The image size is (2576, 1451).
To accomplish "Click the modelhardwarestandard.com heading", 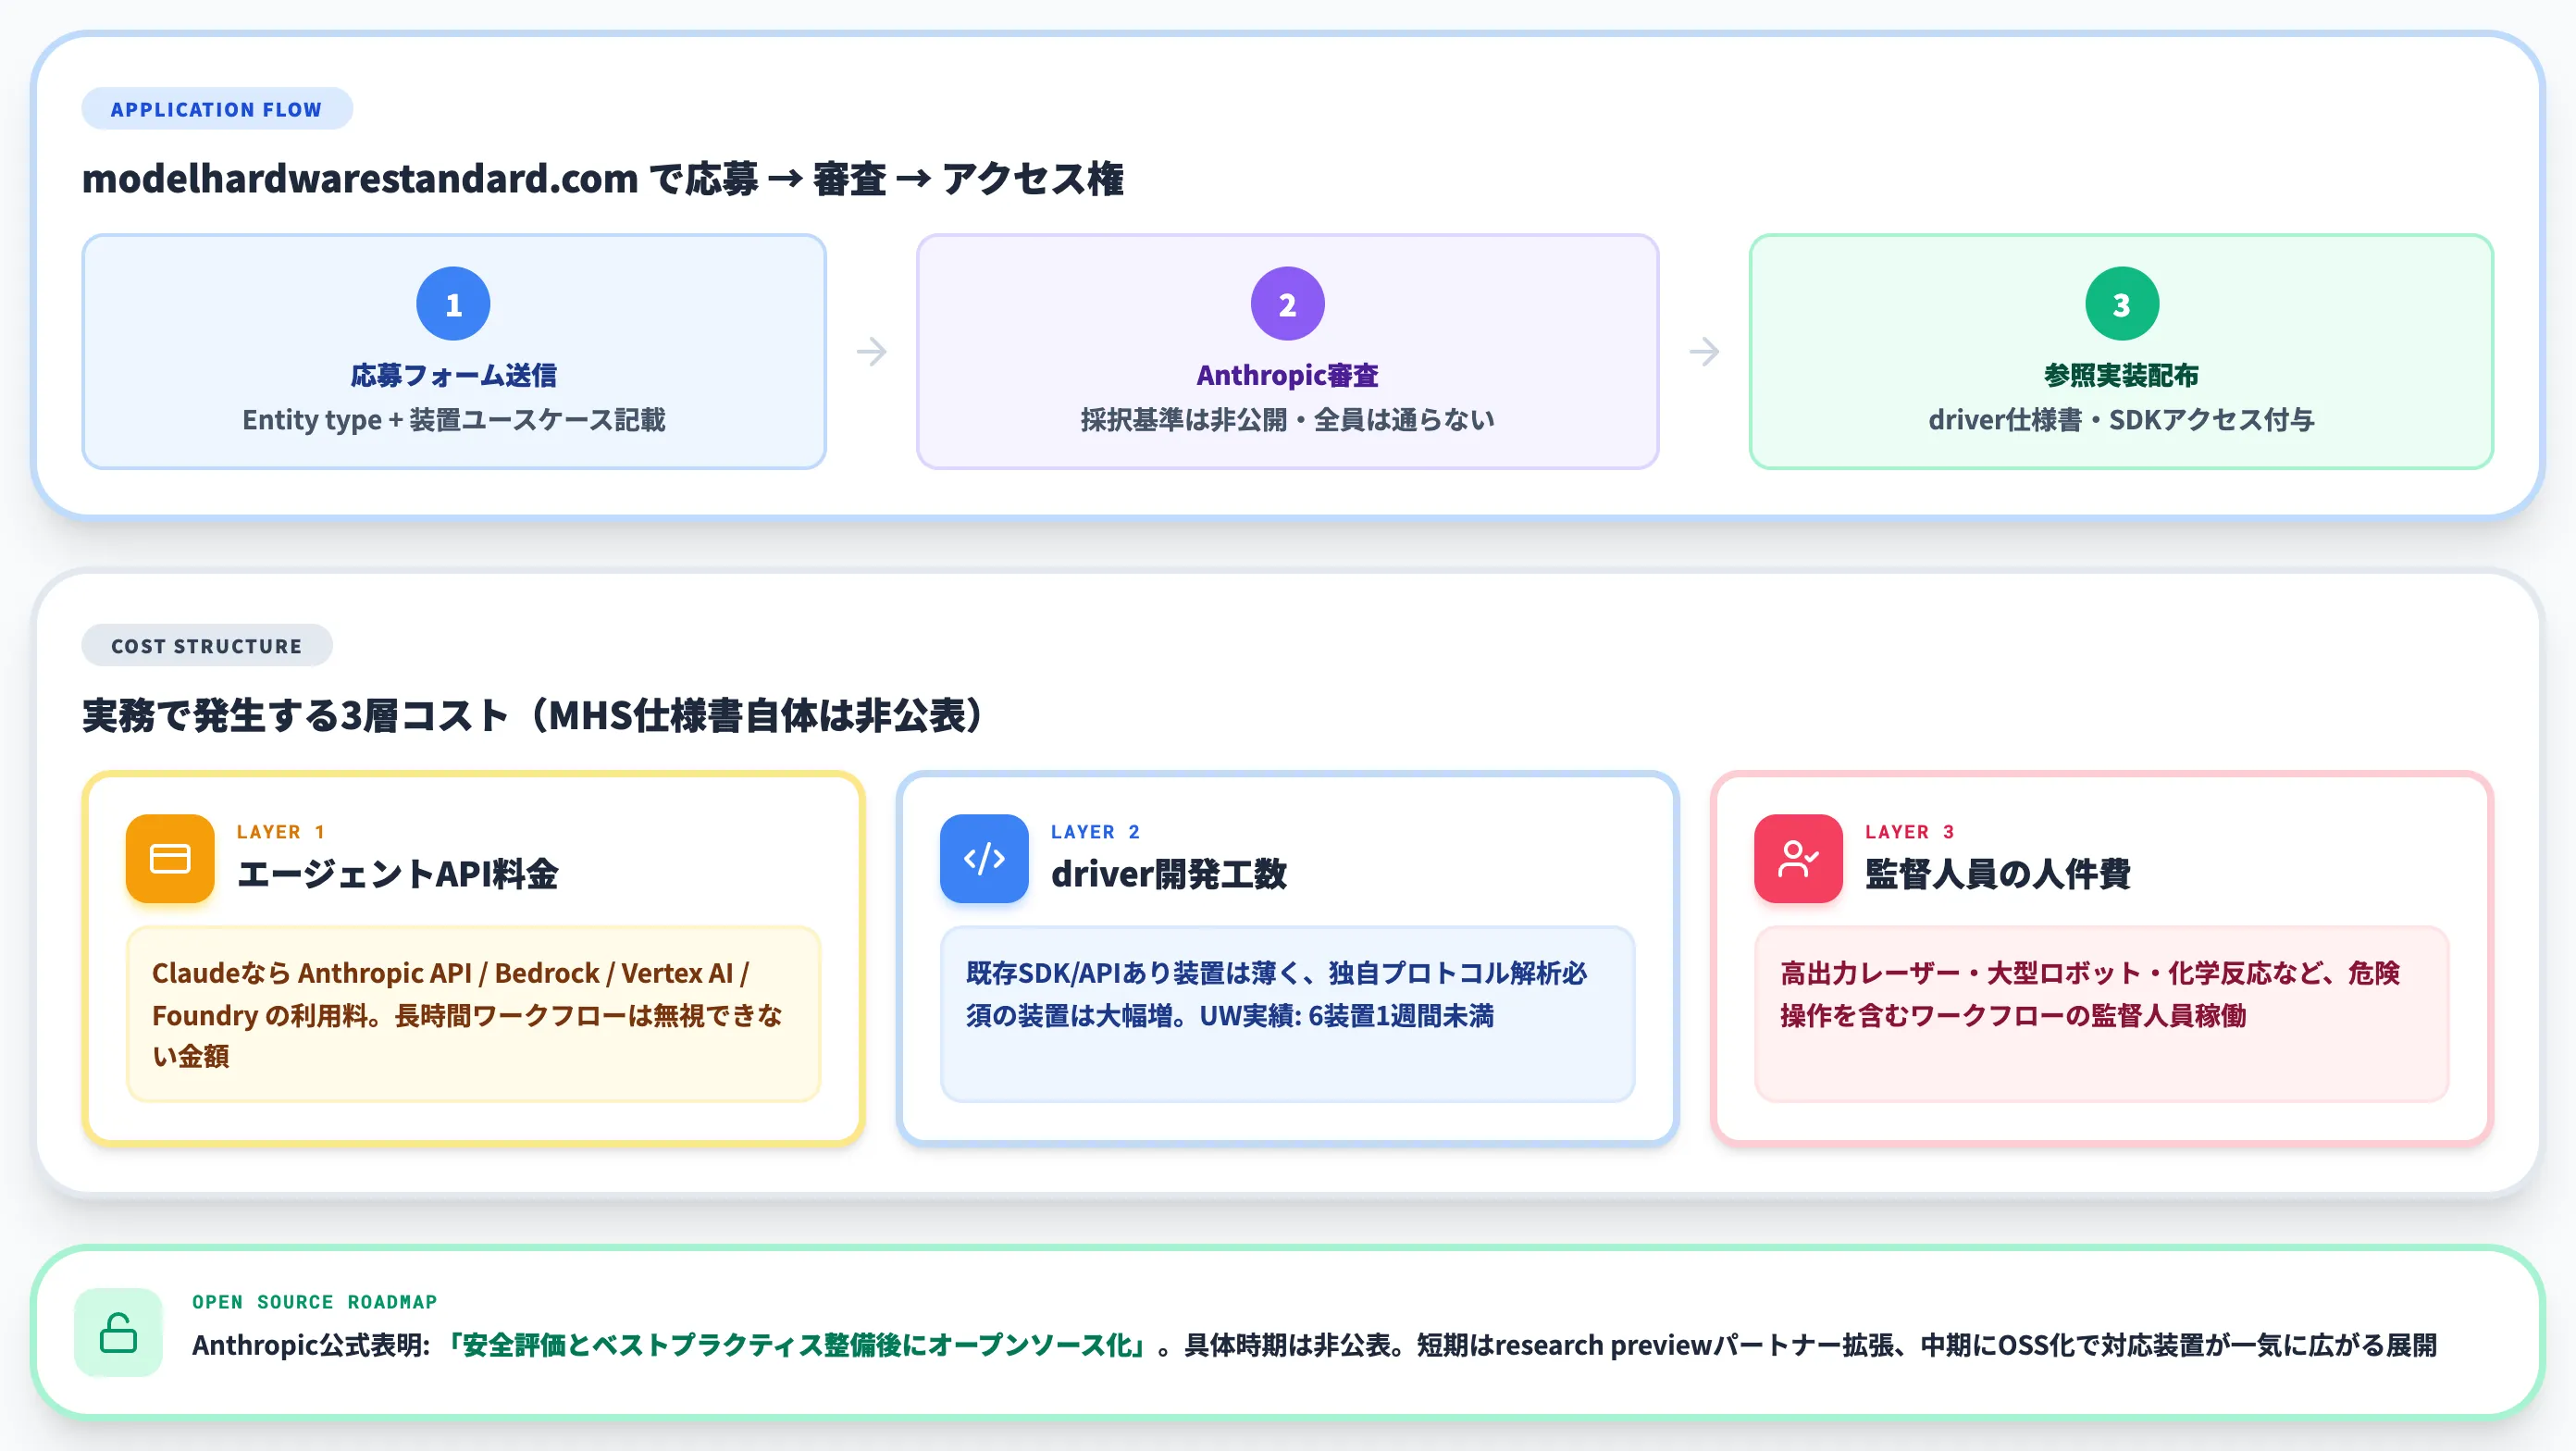I will (603, 179).
